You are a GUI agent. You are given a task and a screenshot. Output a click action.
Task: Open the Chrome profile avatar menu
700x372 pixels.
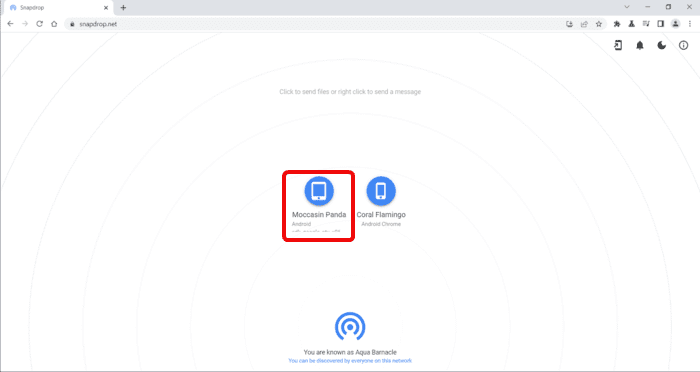[675, 24]
